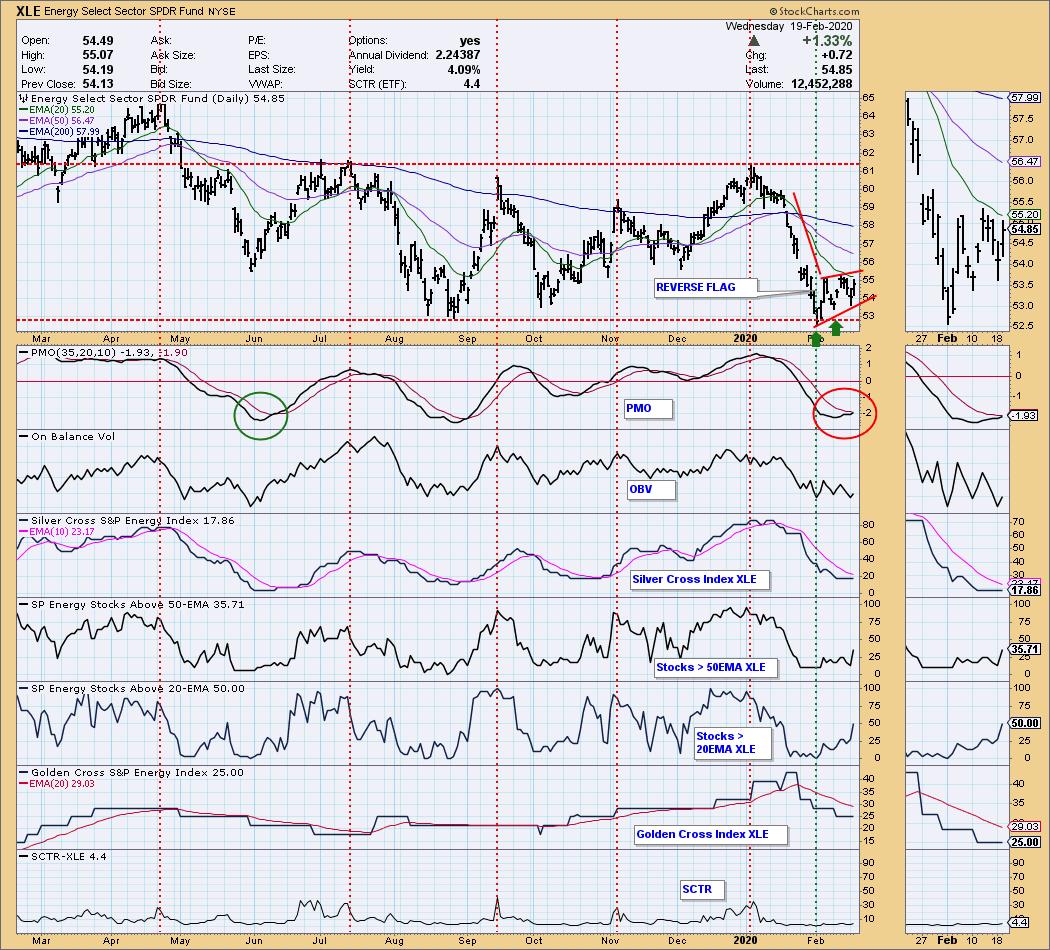1050x950 pixels.
Task: Click the 57.99 EMA tag in zoom panel
Action: point(1025,98)
